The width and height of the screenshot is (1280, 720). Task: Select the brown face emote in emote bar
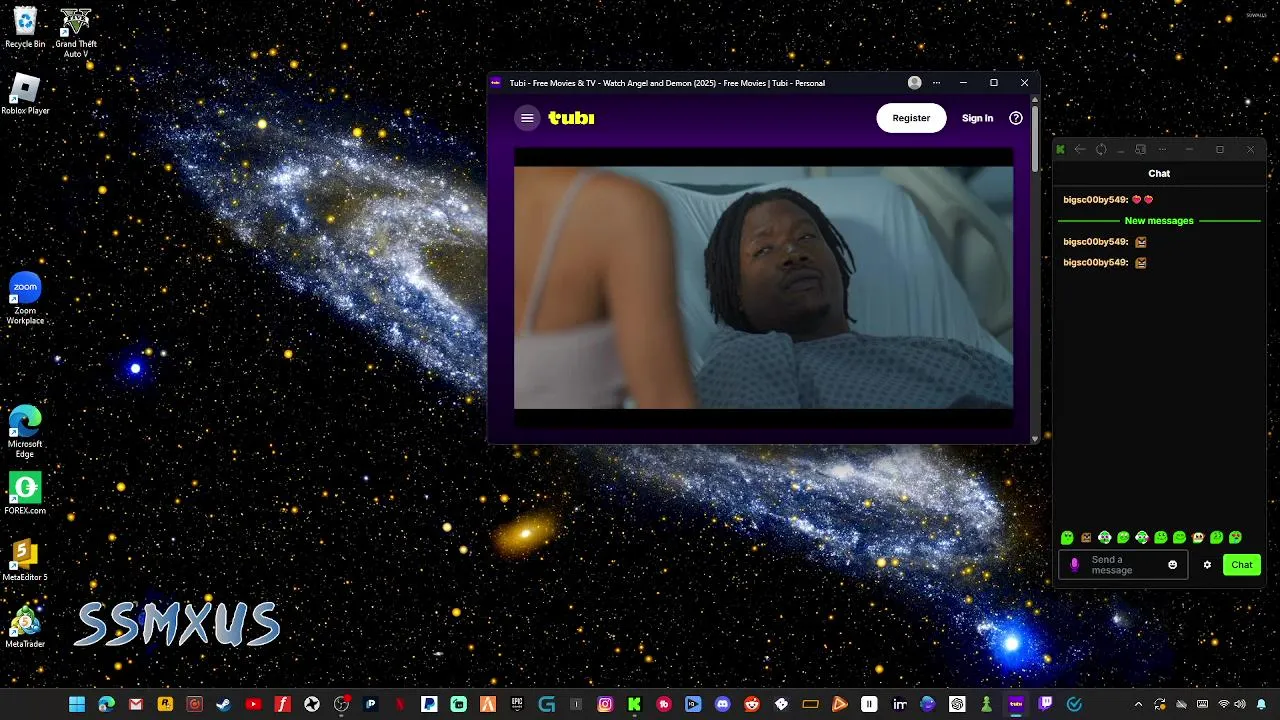[x=1086, y=538]
